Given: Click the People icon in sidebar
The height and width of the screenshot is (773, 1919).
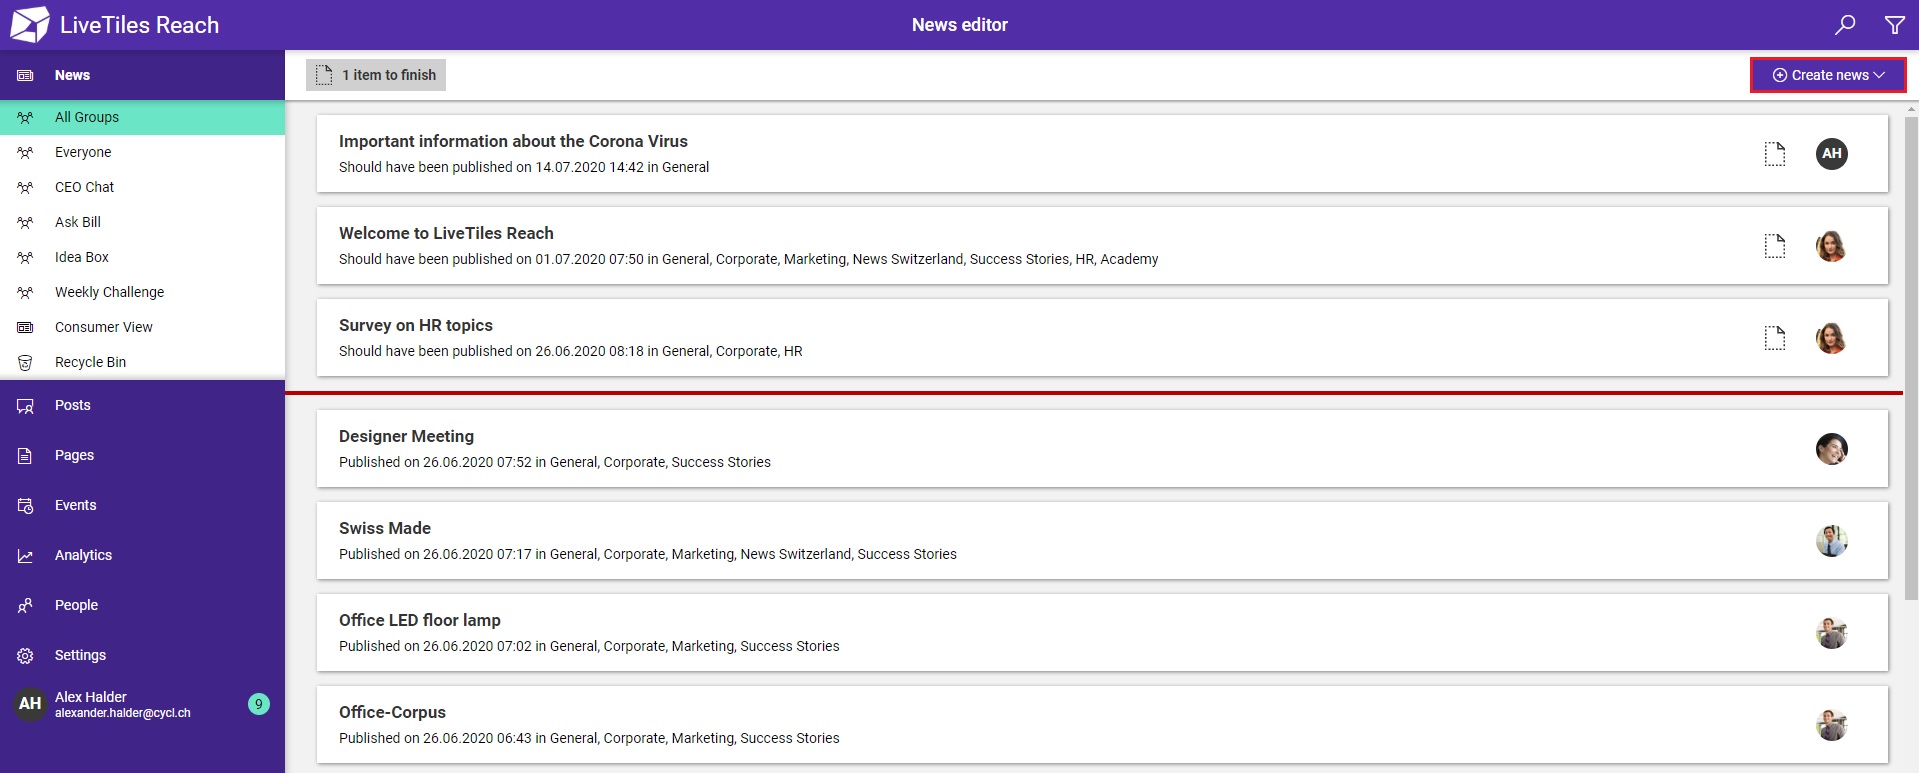Looking at the screenshot, I should [25, 605].
